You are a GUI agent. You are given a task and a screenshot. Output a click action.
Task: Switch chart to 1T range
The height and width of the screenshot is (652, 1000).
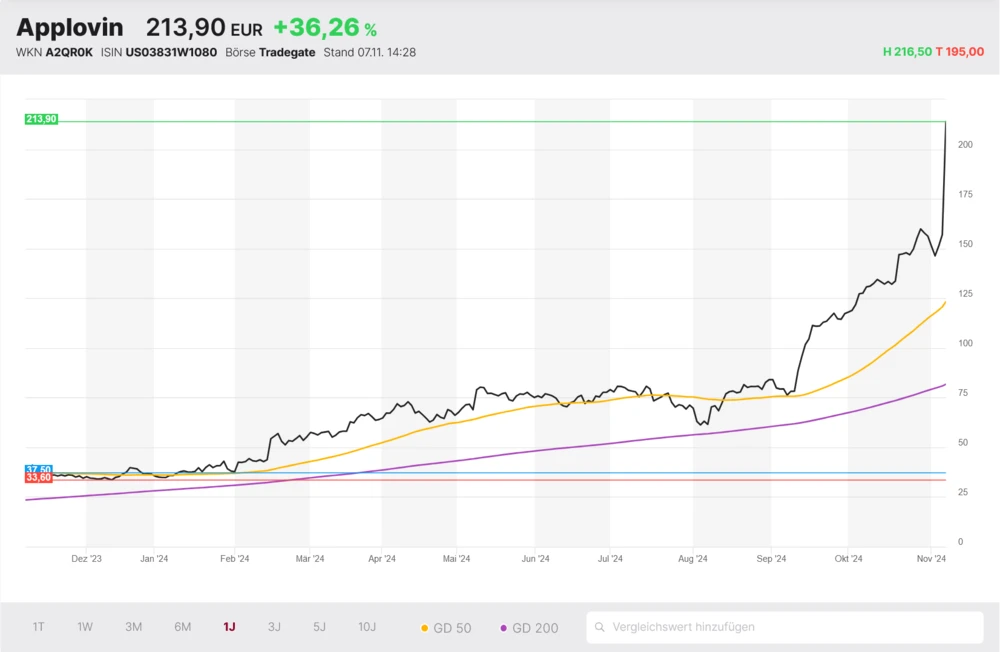38,627
